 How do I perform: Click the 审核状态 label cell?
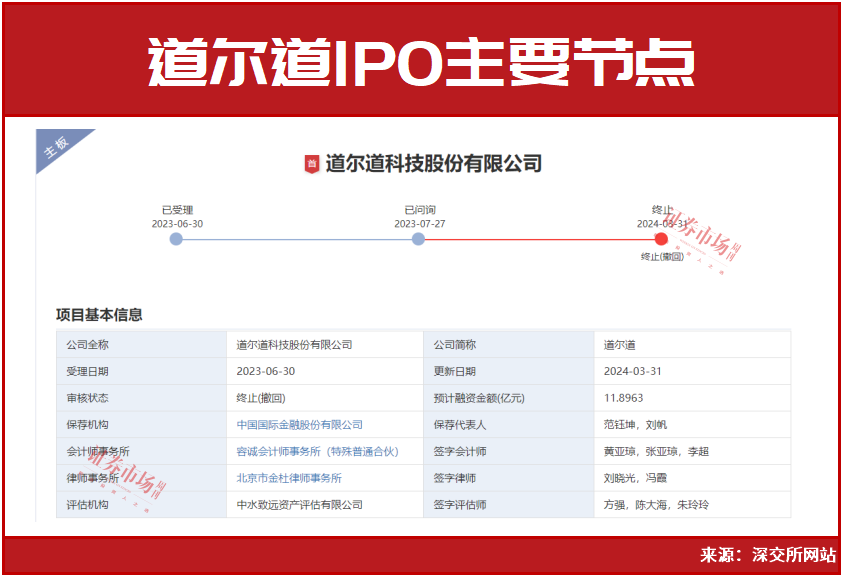click(141, 398)
